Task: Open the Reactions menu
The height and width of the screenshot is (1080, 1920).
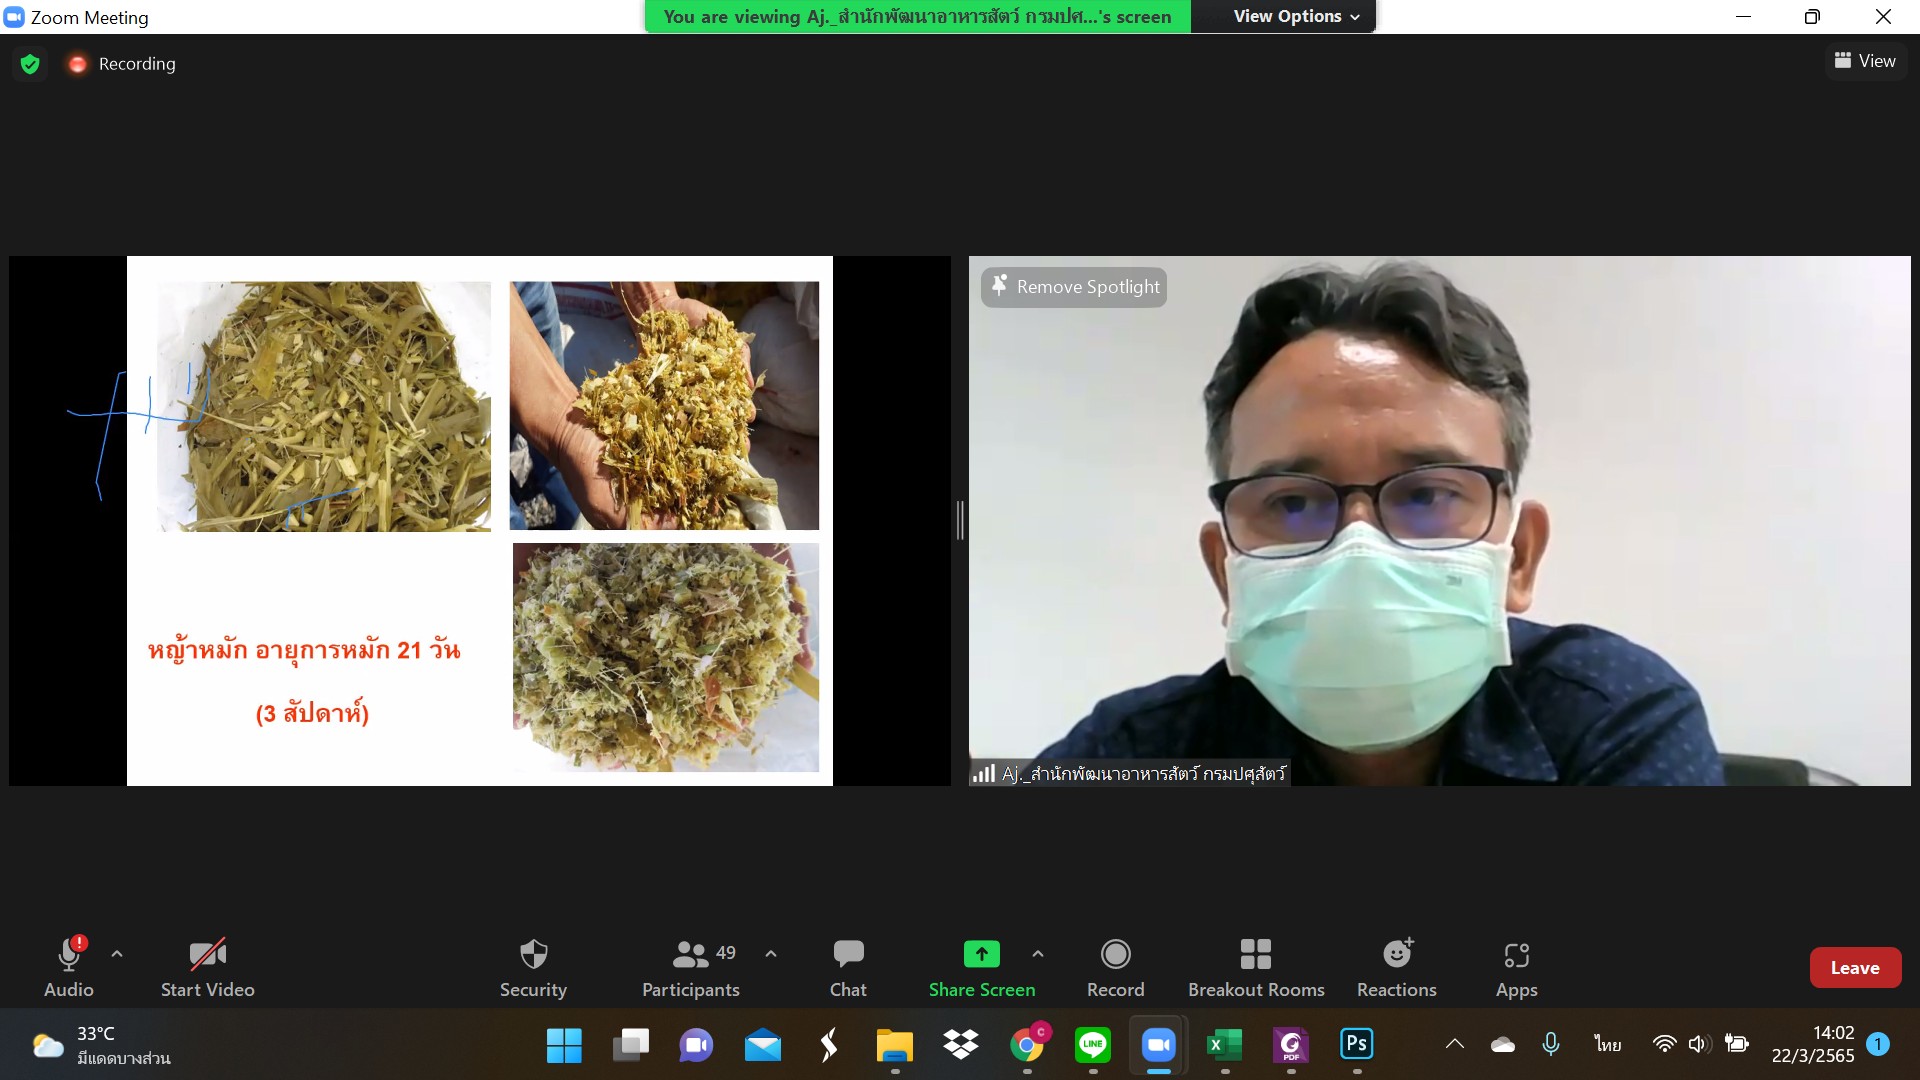Action: 1397,967
